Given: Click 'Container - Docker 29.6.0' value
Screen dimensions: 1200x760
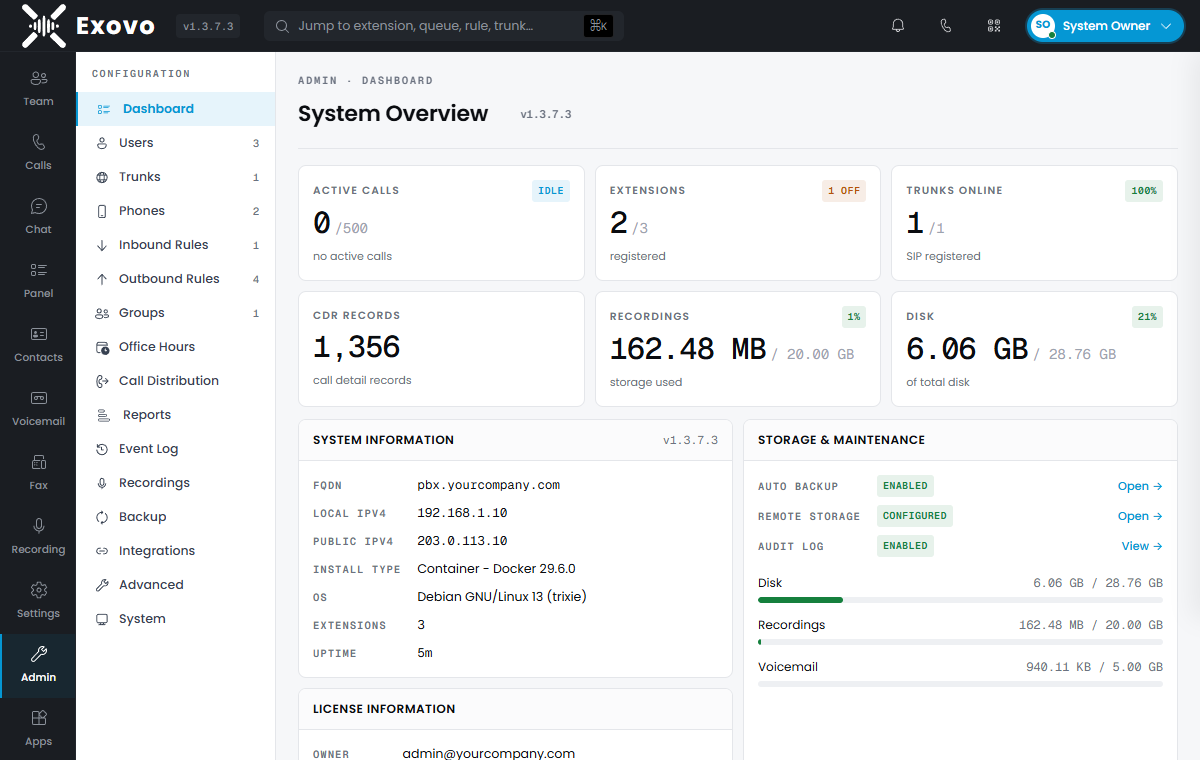Looking at the screenshot, I should pyautogui.click(x=496, y=569).
